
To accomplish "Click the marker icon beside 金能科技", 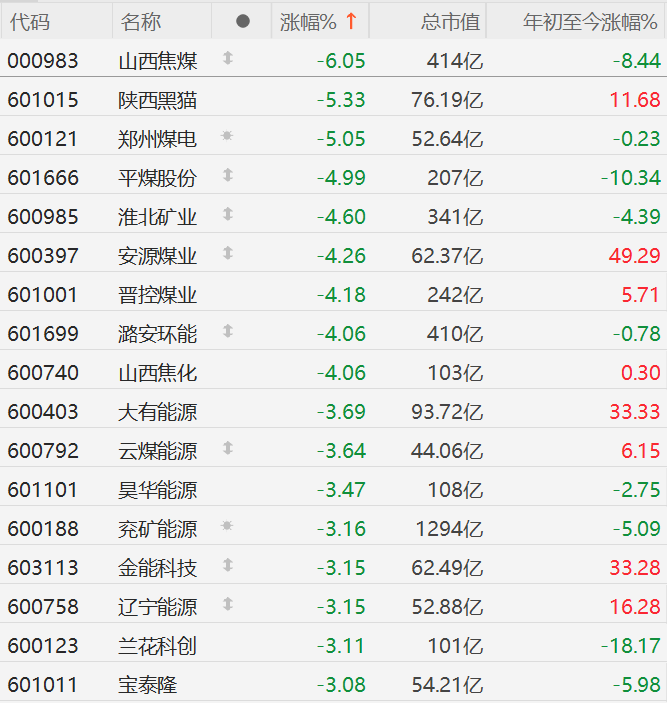I will 228,565.
